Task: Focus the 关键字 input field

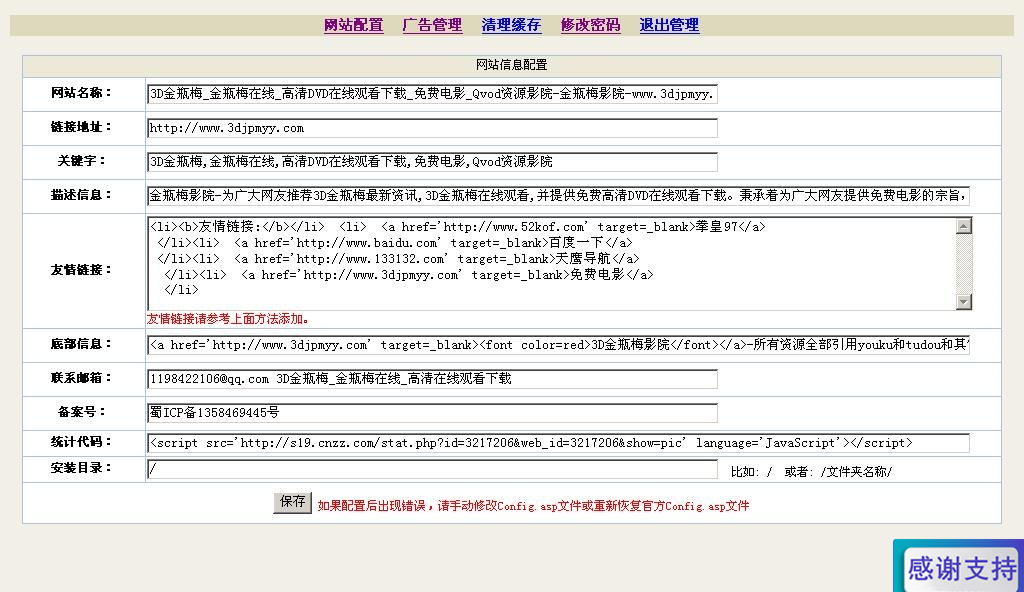Action: 432,161
